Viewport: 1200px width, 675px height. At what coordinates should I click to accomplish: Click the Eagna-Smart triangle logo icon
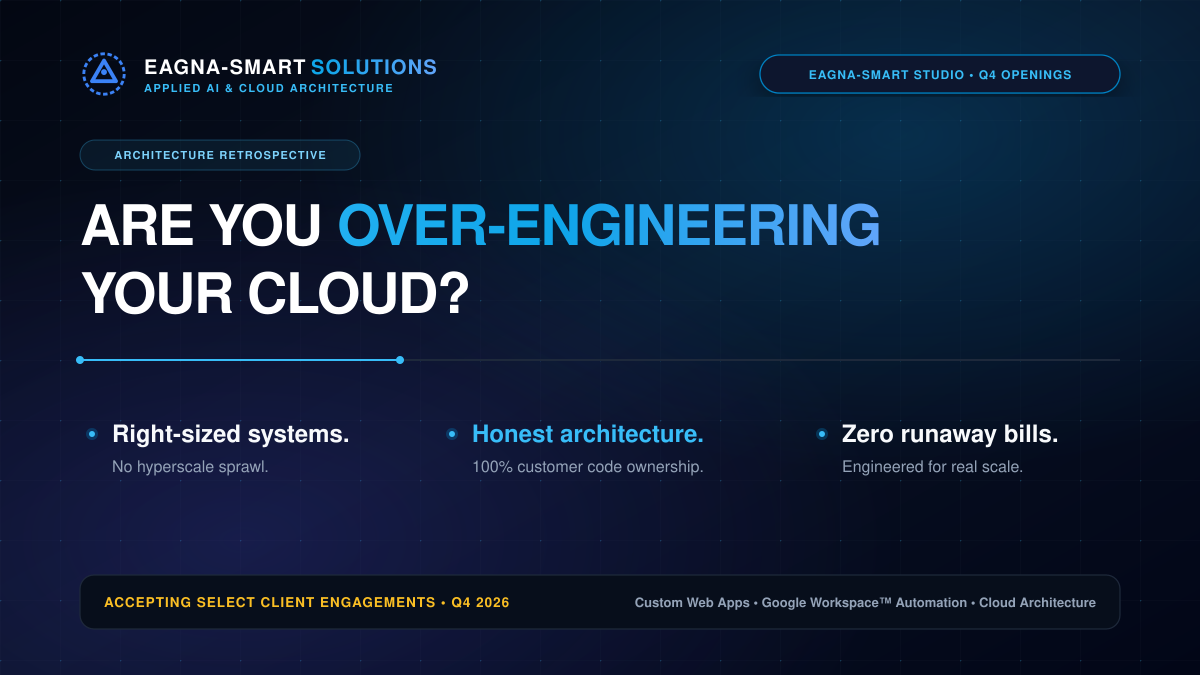pos(104,74)
